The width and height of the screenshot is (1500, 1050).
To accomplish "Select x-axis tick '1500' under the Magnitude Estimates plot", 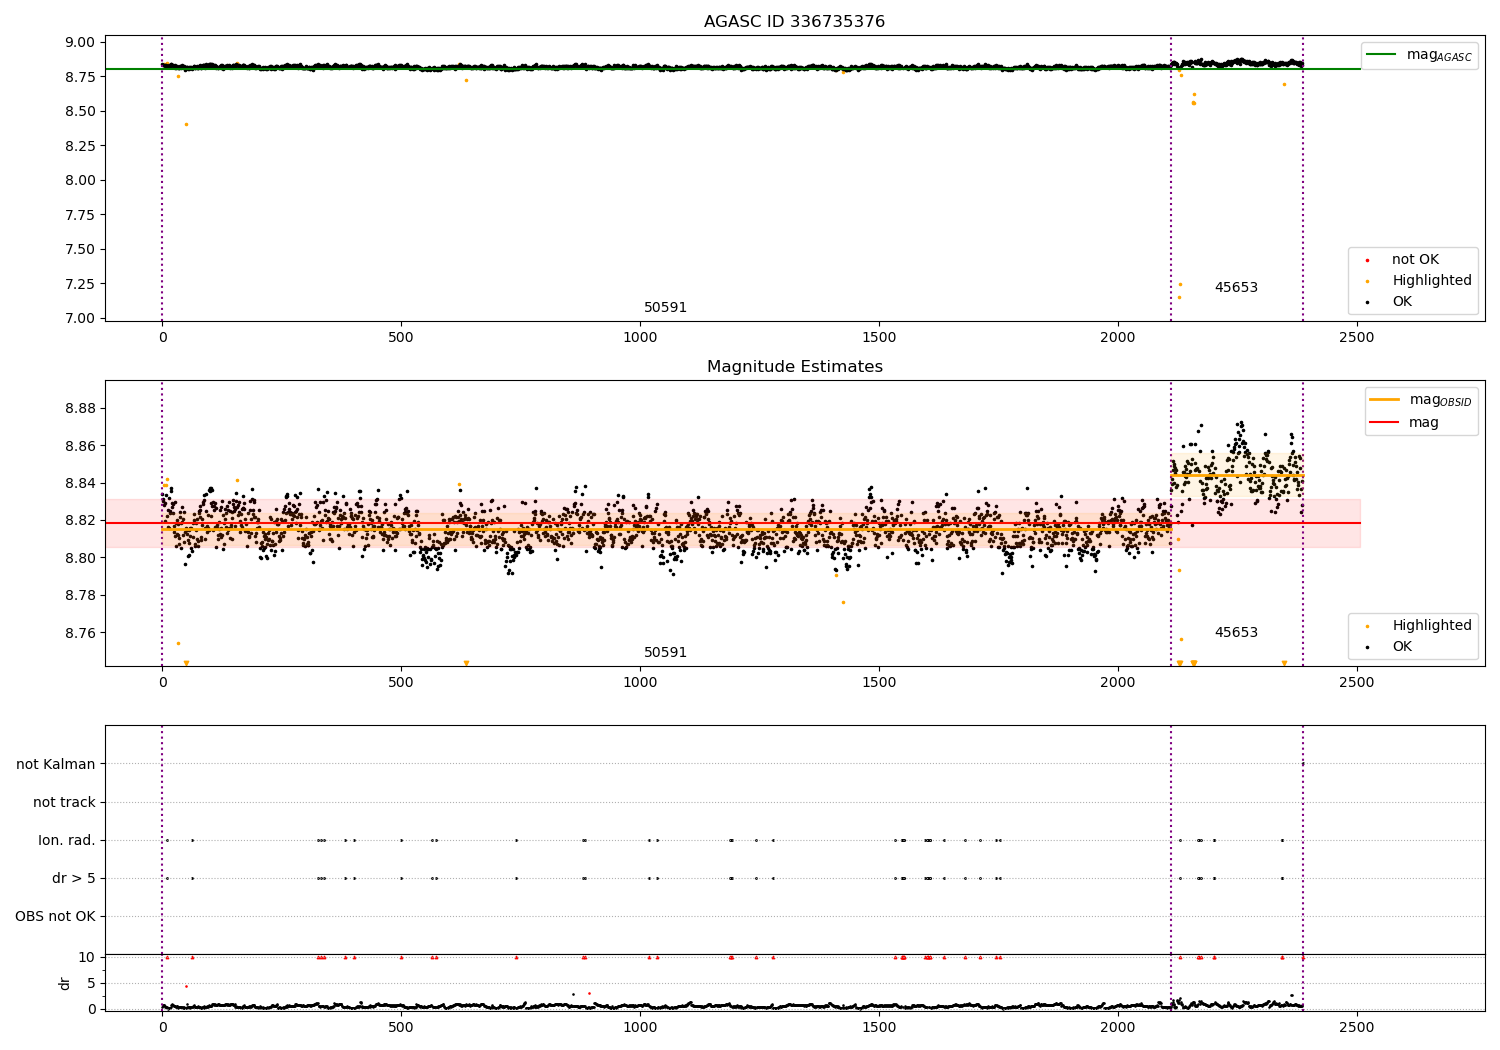I will tap(879, 683).
